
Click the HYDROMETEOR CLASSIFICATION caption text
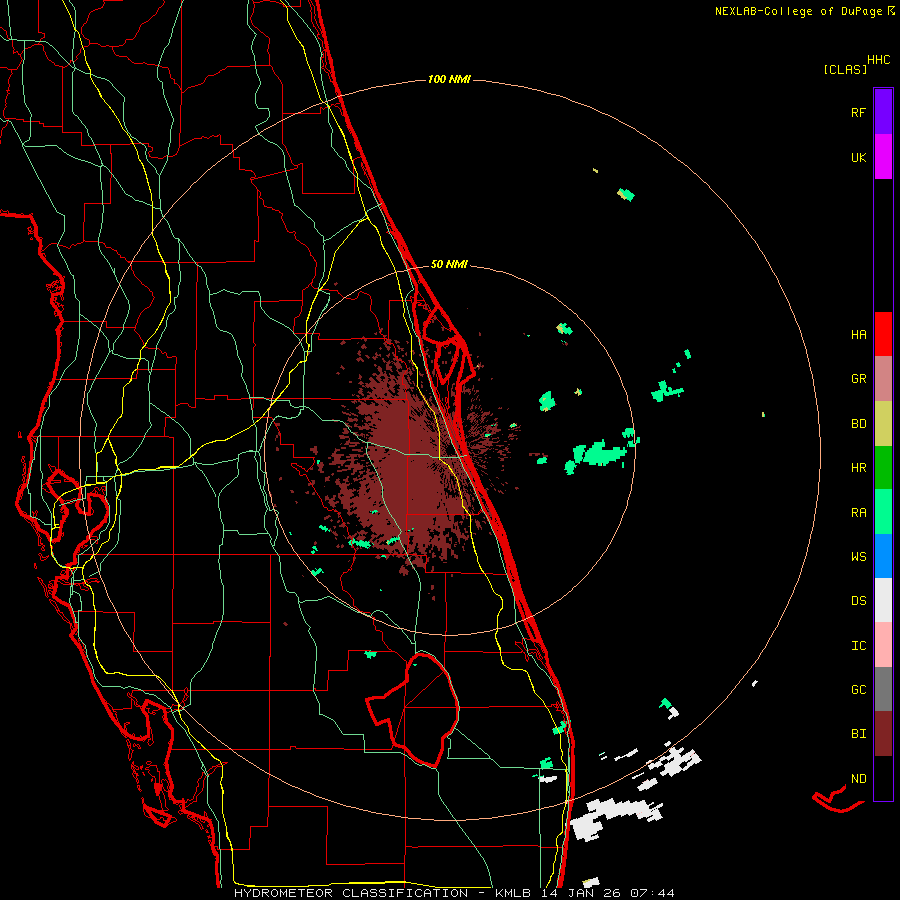[351, 893]
